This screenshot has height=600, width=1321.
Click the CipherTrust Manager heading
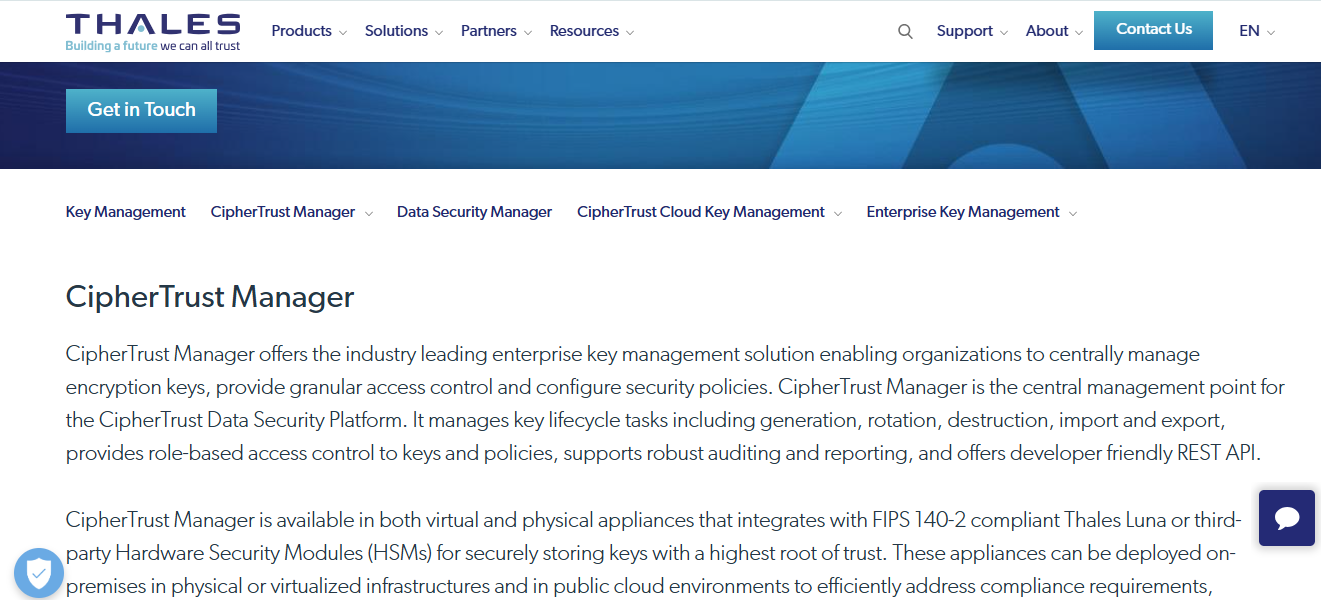tap(210, 297)
